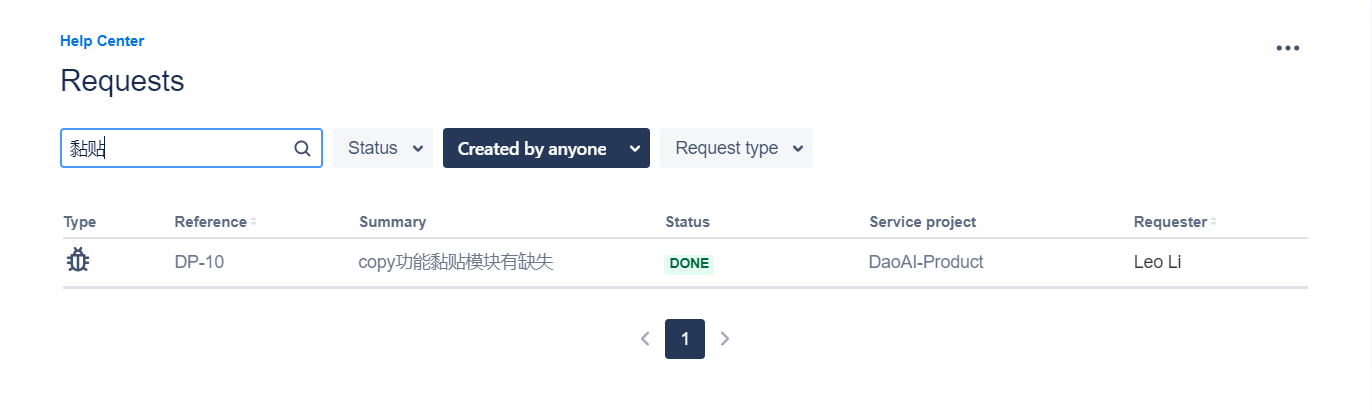
Task: Open the copy功能黏贴模块有缺失 summary
Action: click(456, 262)
